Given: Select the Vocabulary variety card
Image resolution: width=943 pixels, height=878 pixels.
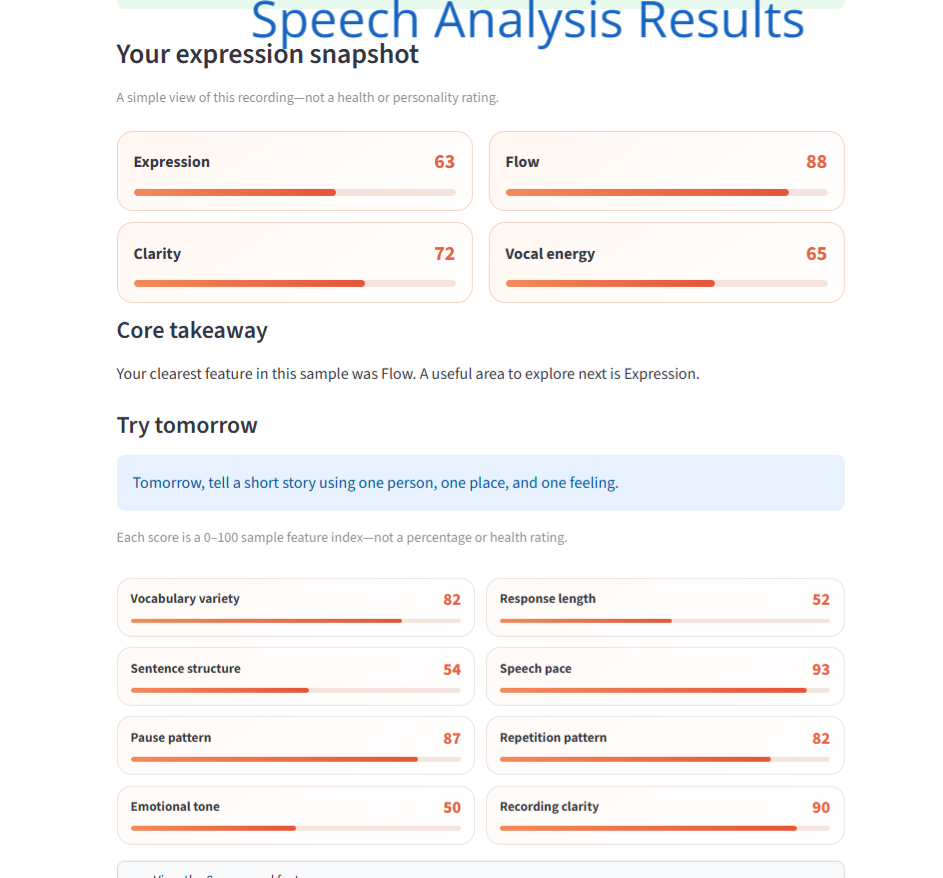Looking at the screenshot, I should (x=295, y=607).
